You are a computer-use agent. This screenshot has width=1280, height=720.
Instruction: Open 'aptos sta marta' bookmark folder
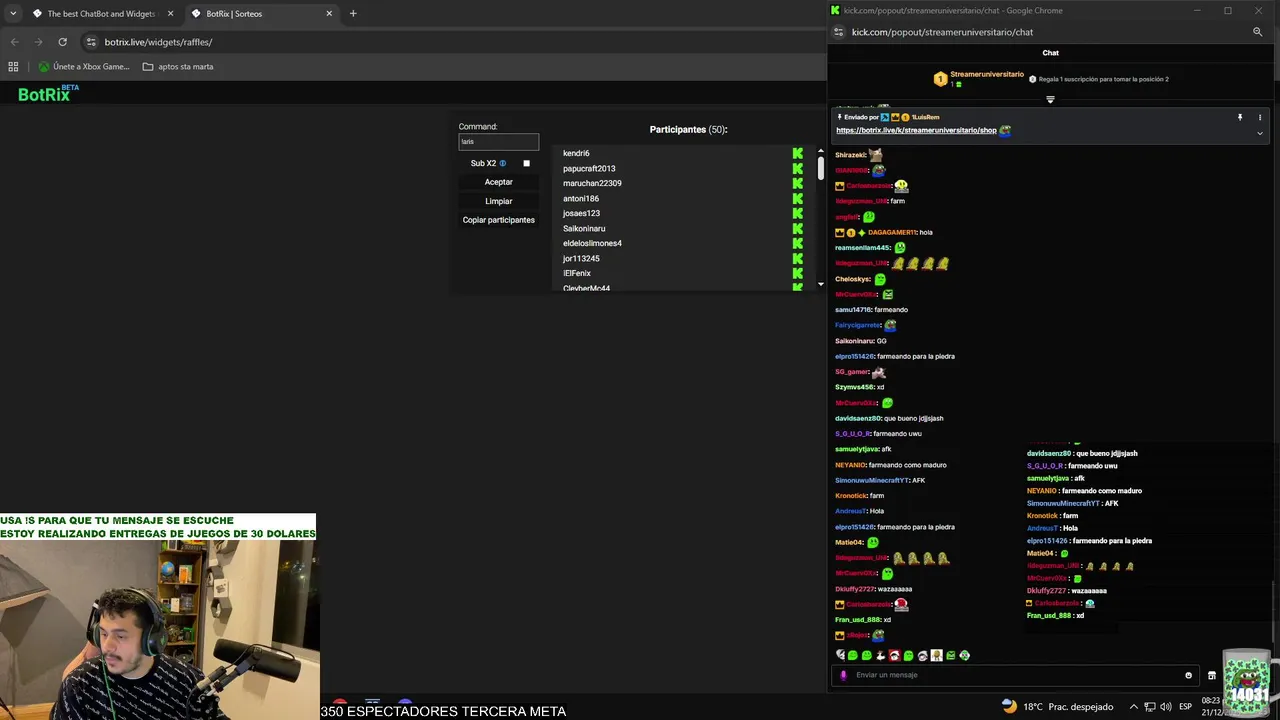[178, 67]
